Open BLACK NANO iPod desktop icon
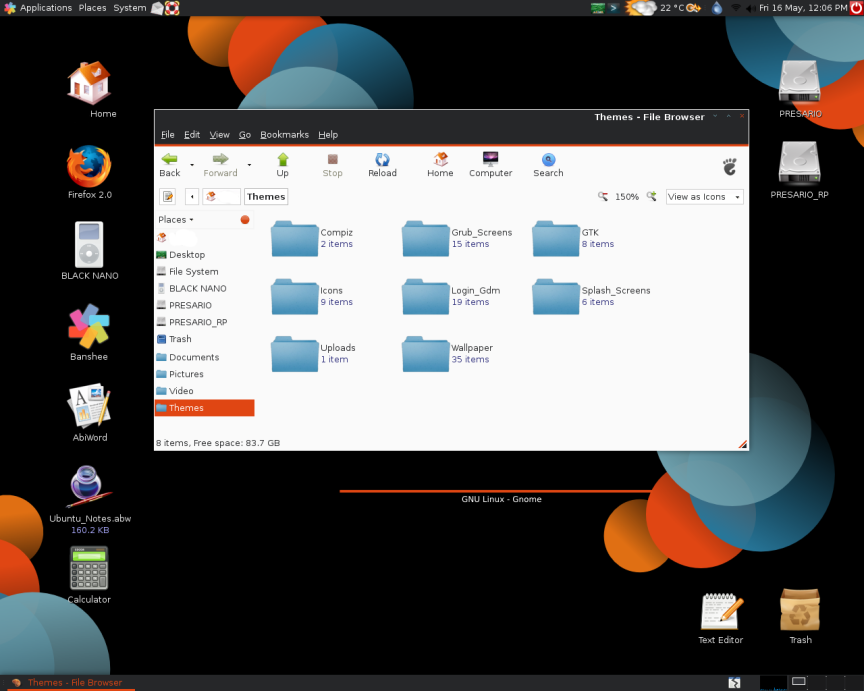 pos(89,251)
